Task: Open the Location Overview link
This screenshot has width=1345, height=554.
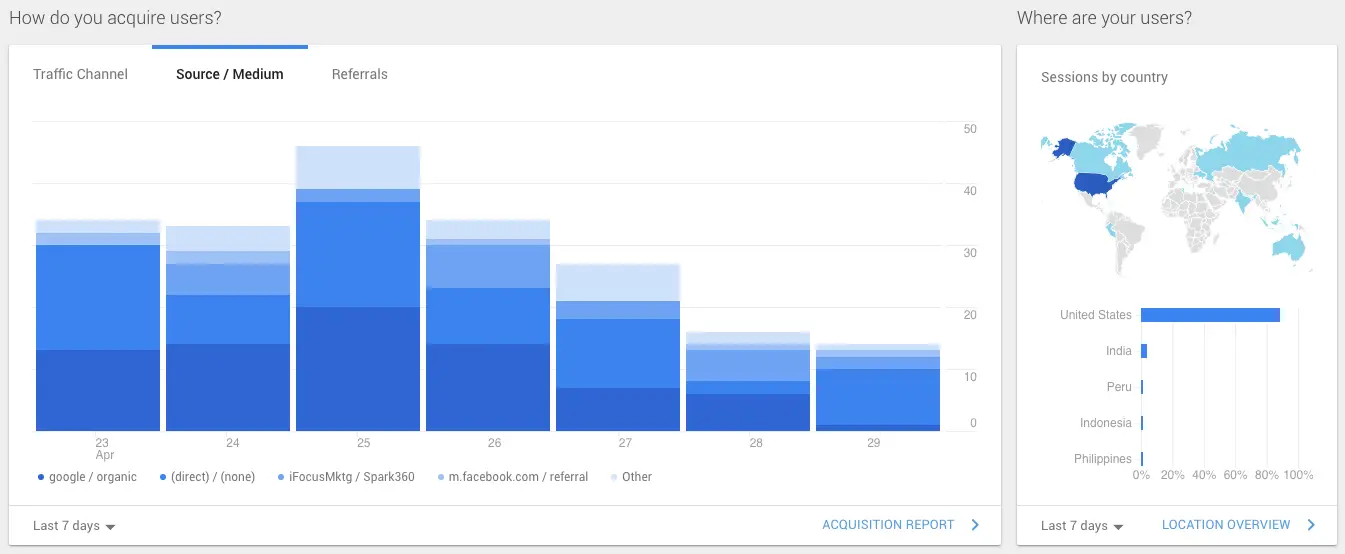Action: tap(1225, 525)
